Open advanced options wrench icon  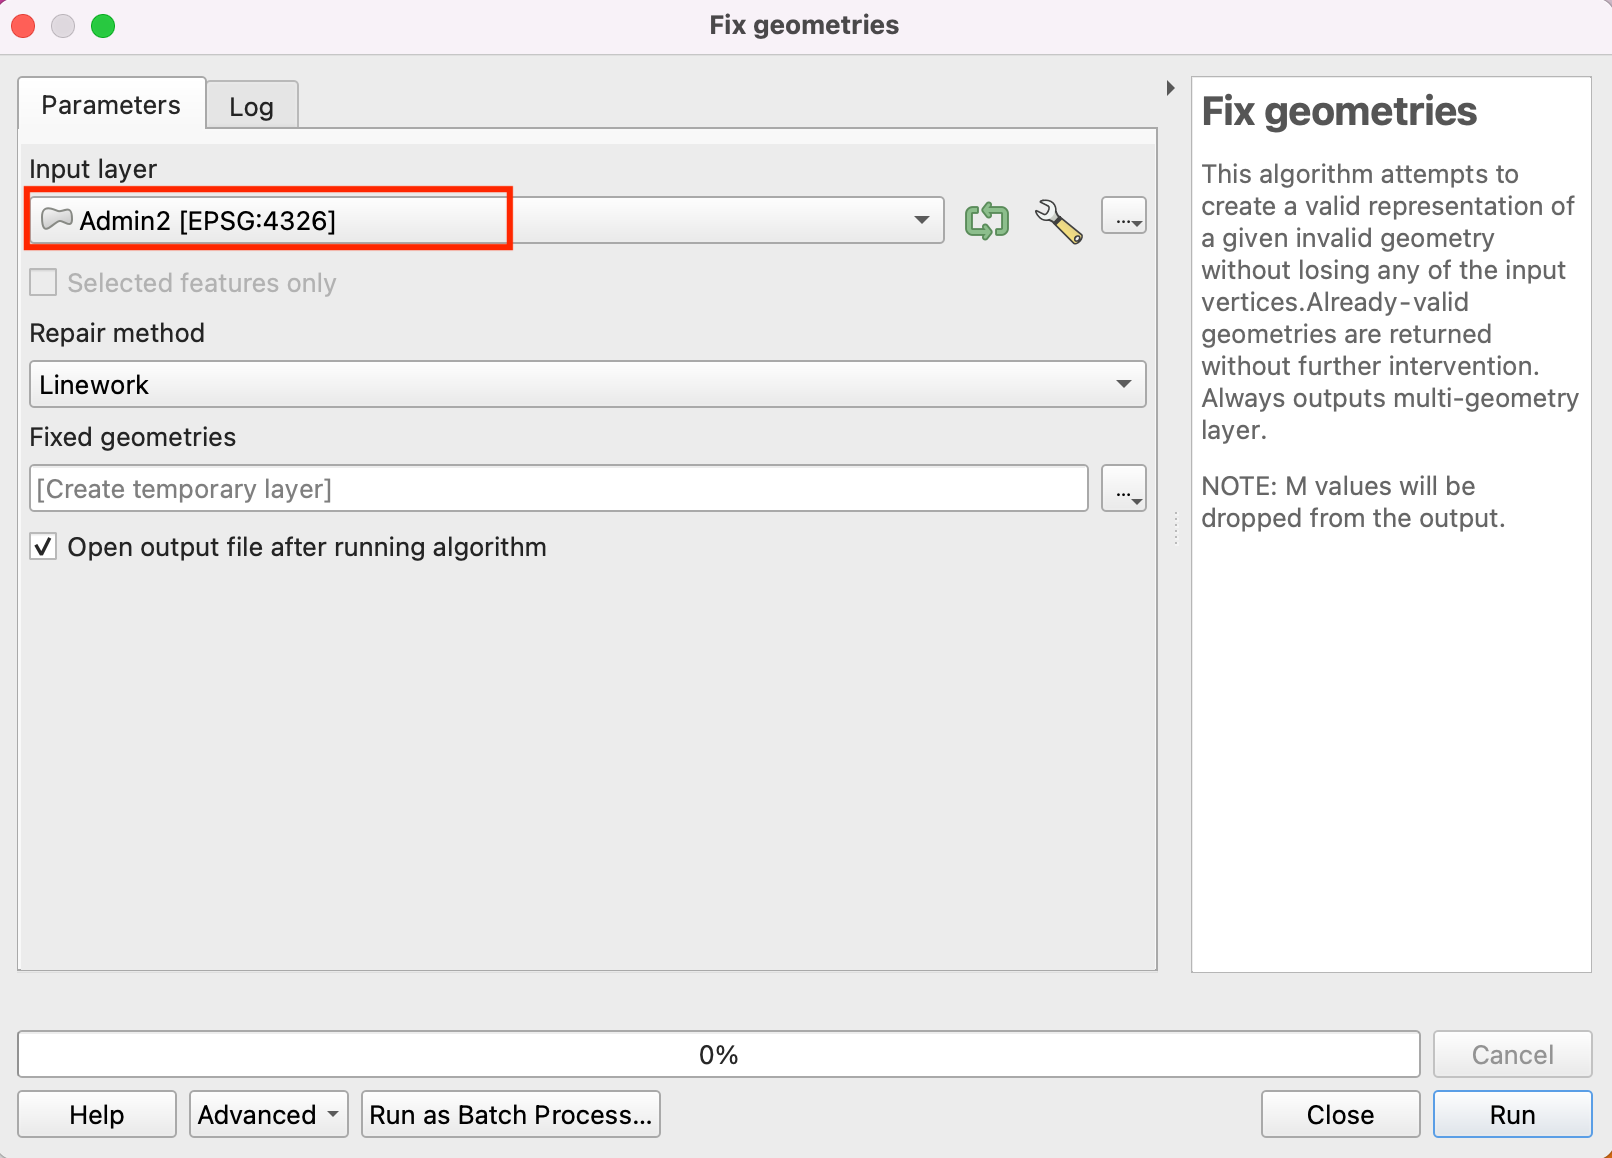pos(1058,220)
